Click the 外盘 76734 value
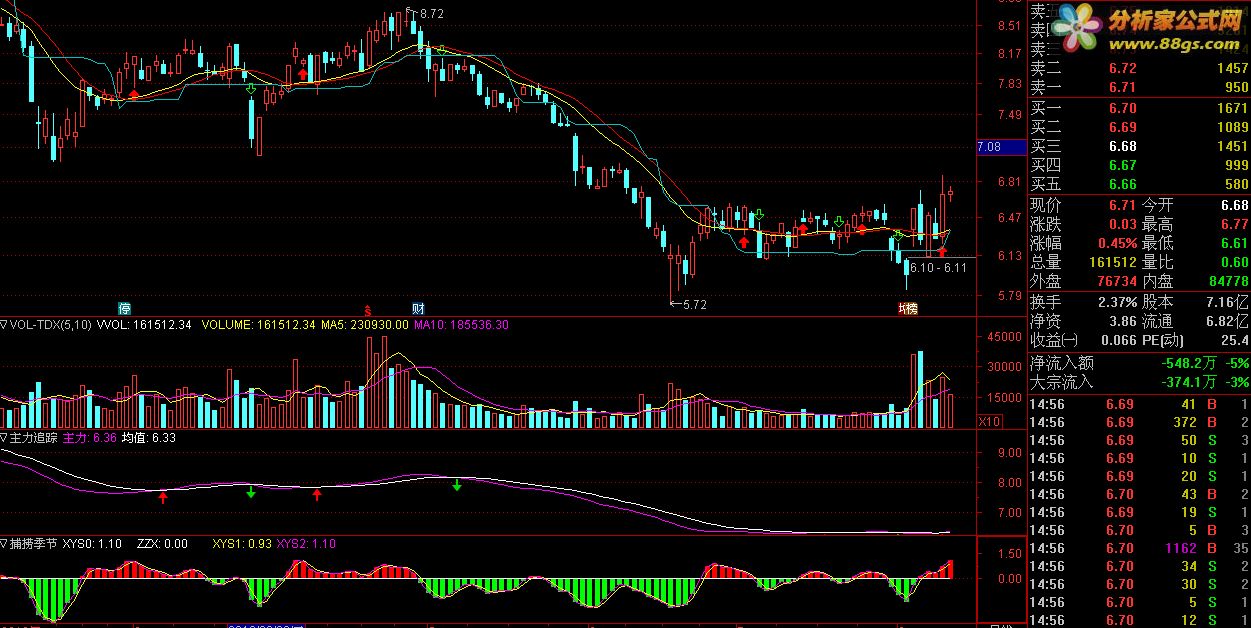1251x628 pixels. [1116, 281]
